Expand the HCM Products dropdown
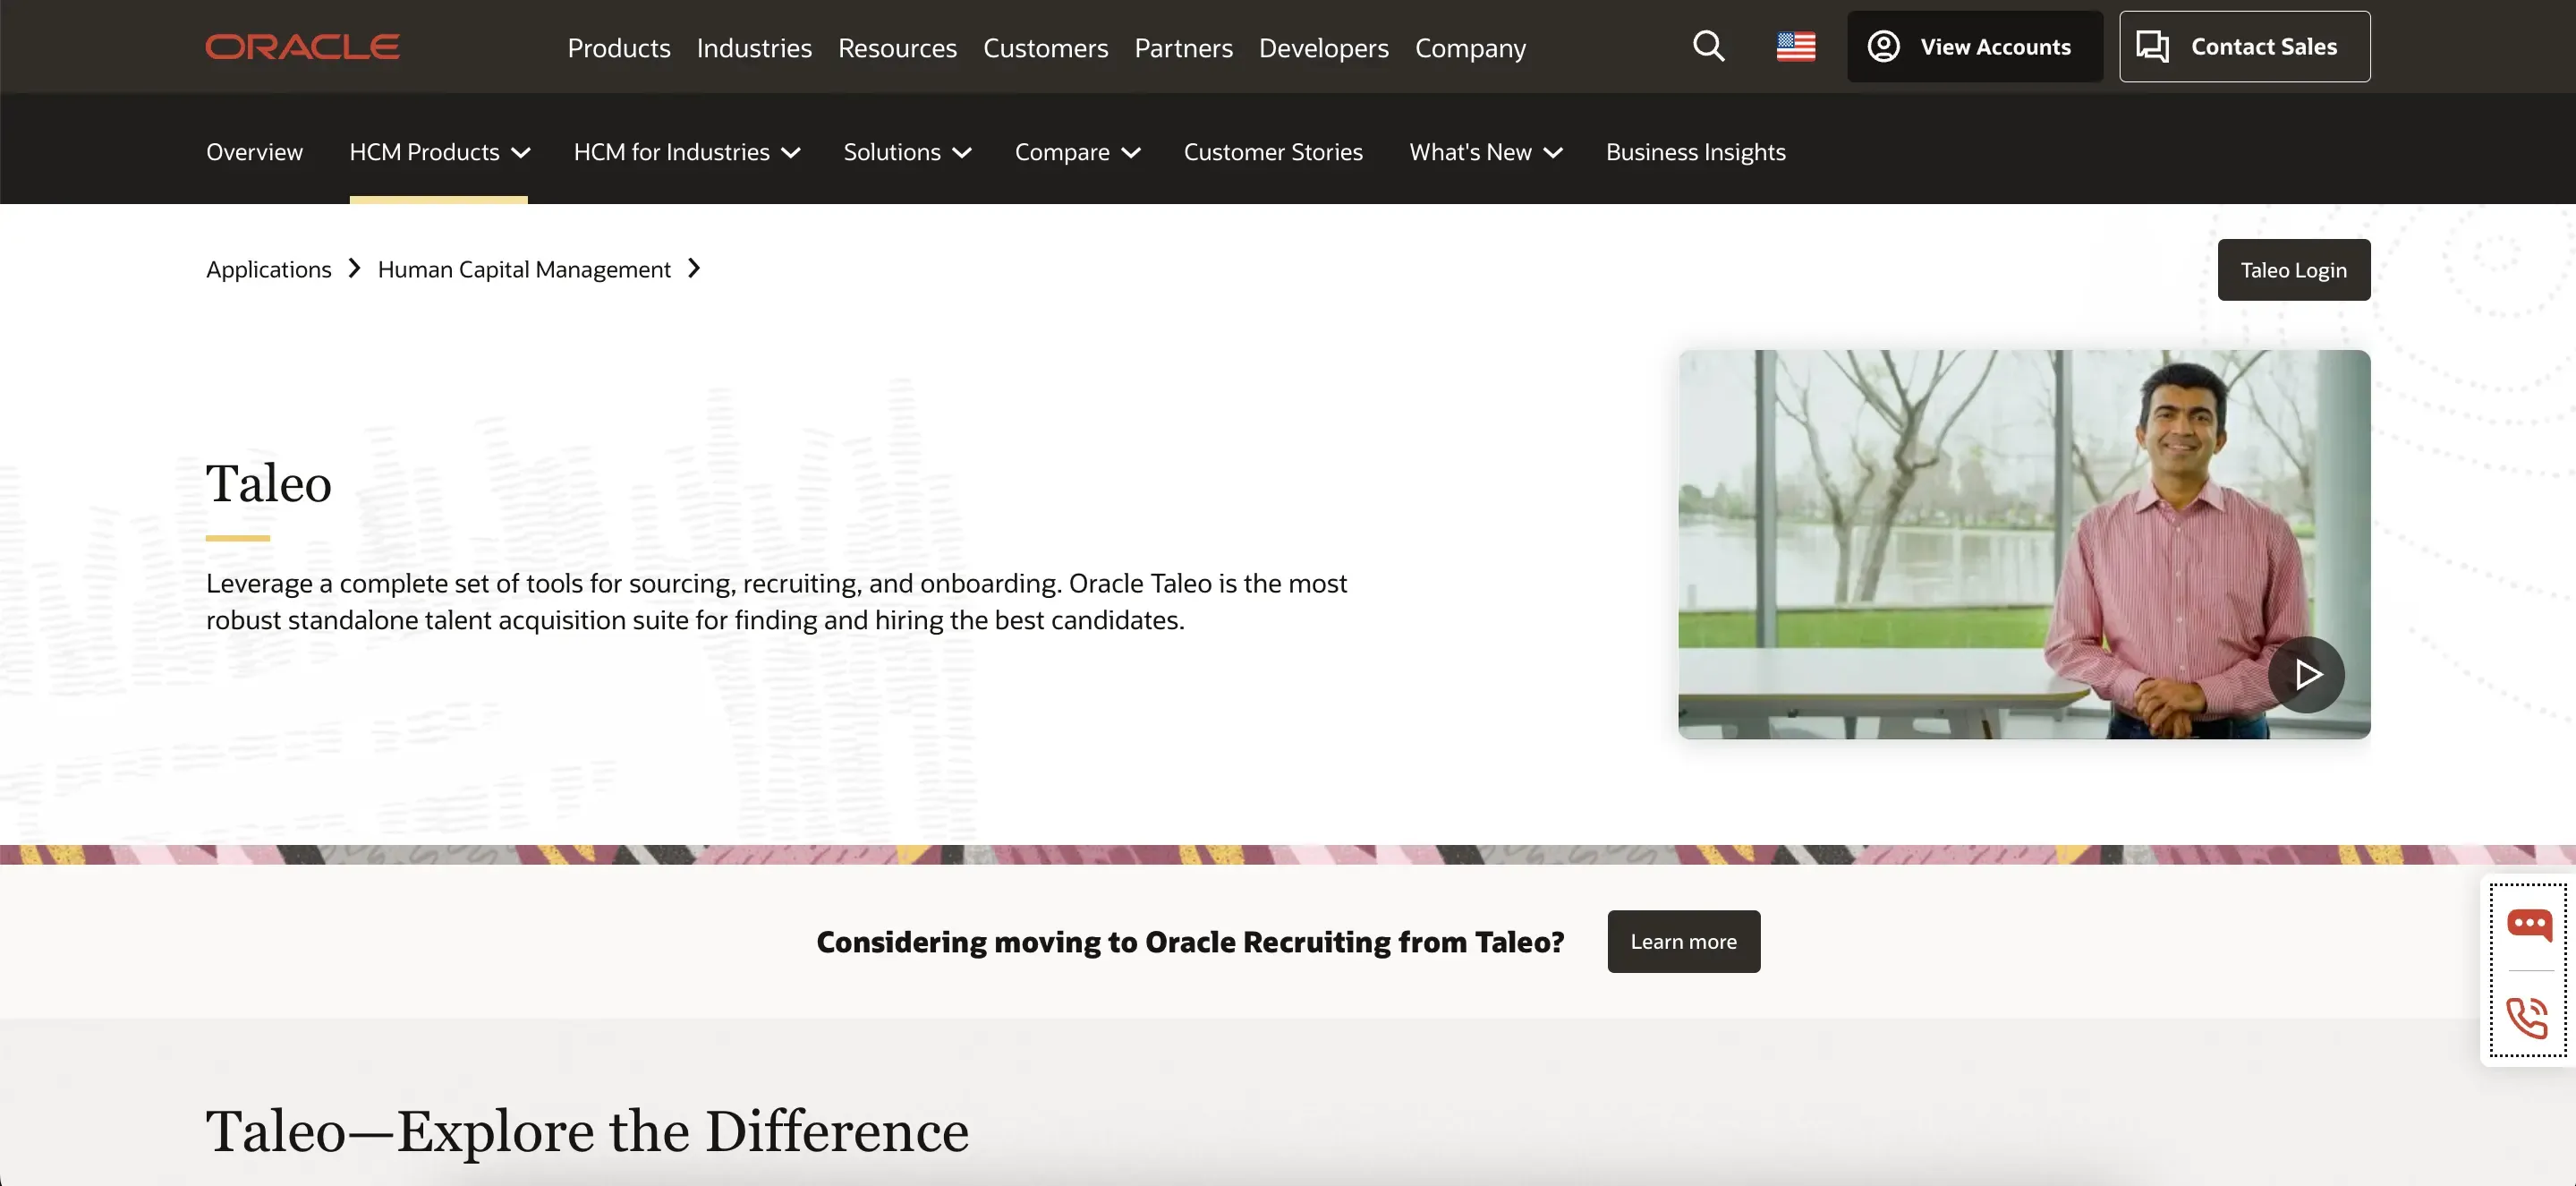 (x=438, y=152)
